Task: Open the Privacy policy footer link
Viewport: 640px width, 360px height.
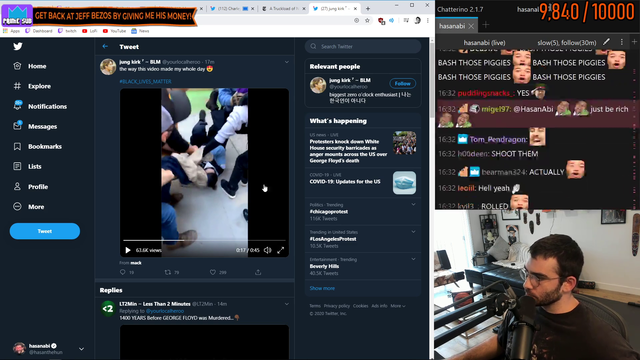Action: coord(337,306)
